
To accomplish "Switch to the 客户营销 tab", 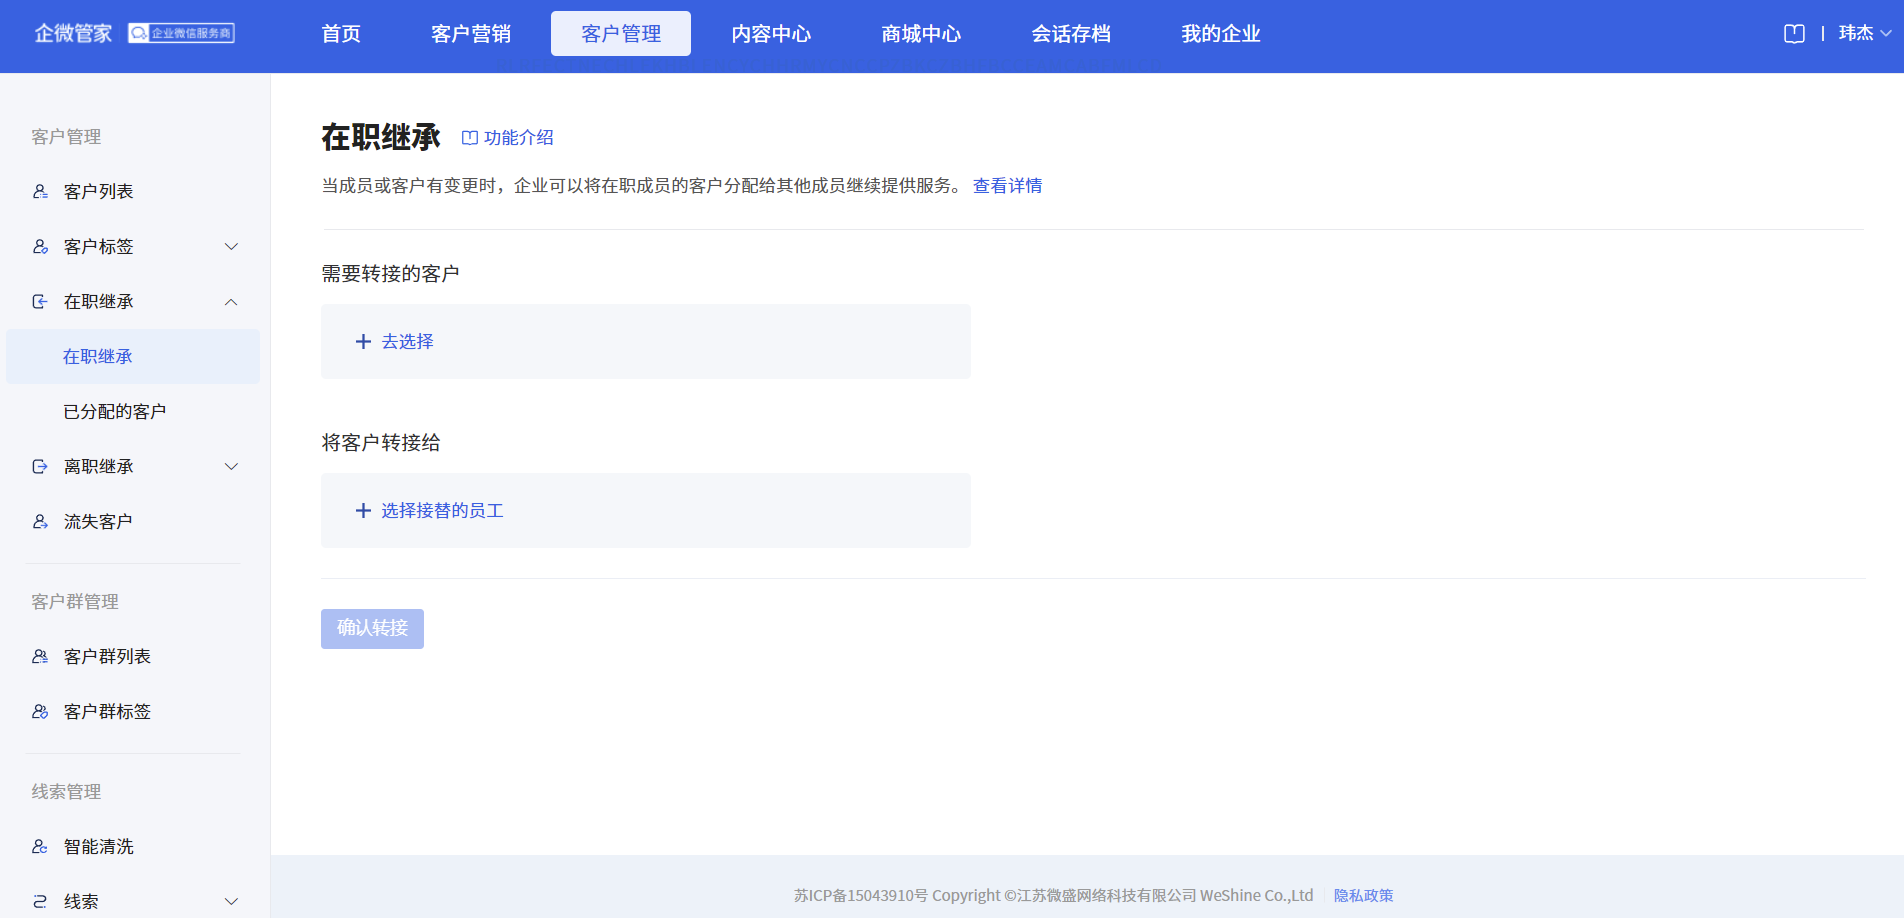I will pos(471,34).
